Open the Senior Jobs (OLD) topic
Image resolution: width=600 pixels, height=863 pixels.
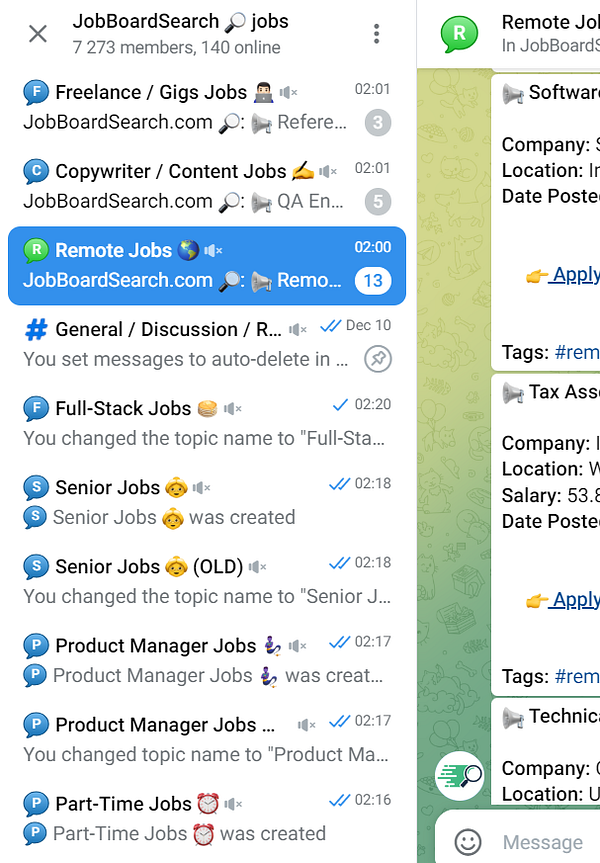pyautogui.click(x=207, y=582)
